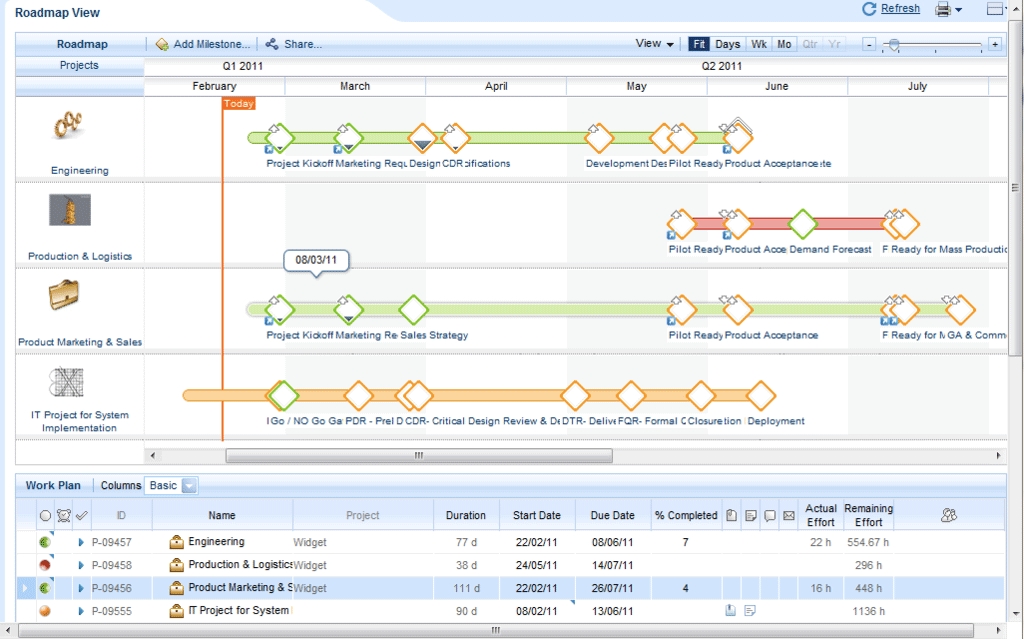Switch timescale to Wk
The image size is (1024, 639).
757,44
